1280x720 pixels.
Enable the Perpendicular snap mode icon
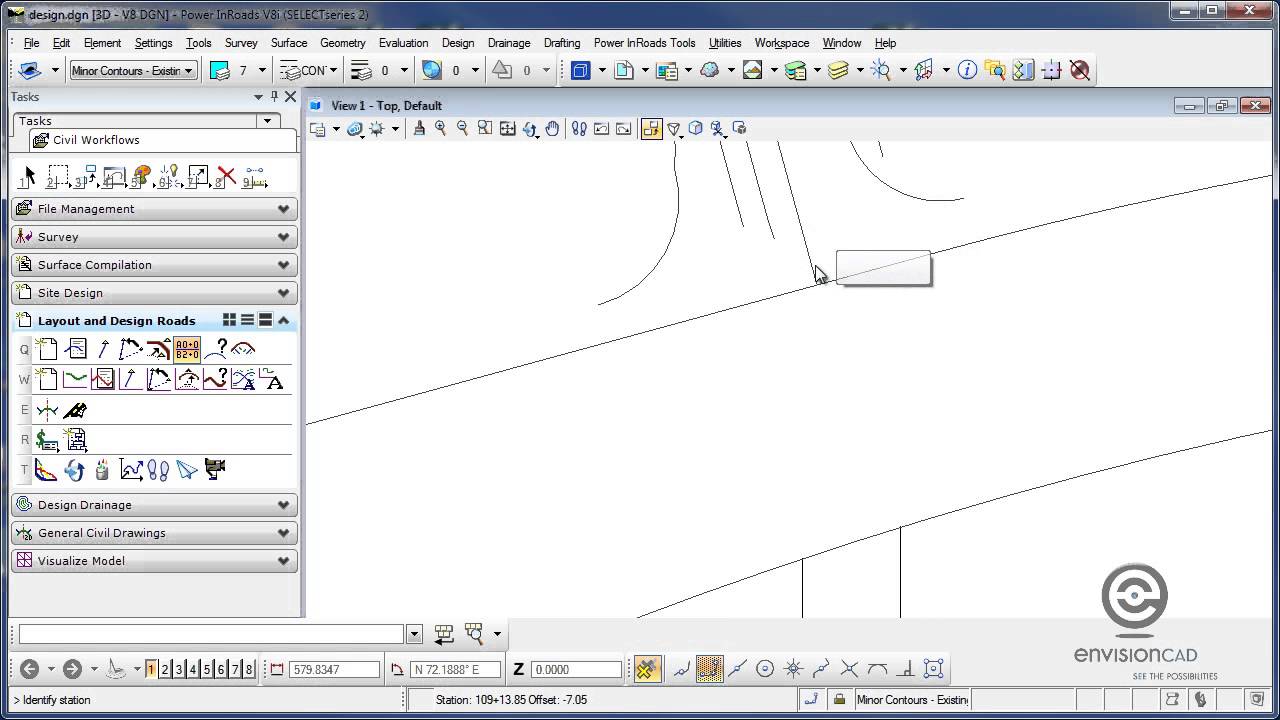(905, 669)
